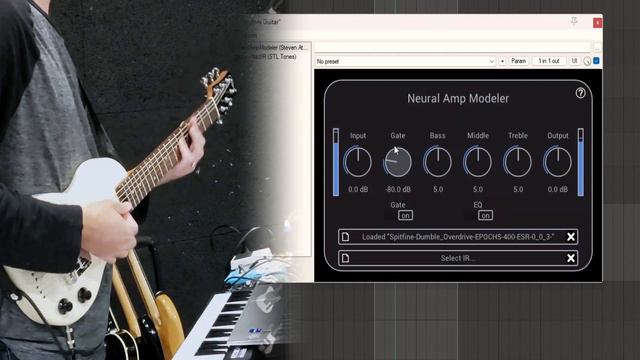Open the 1 in 1 out routing button
This screenshot has height=360, width=640.
[549, 61]
